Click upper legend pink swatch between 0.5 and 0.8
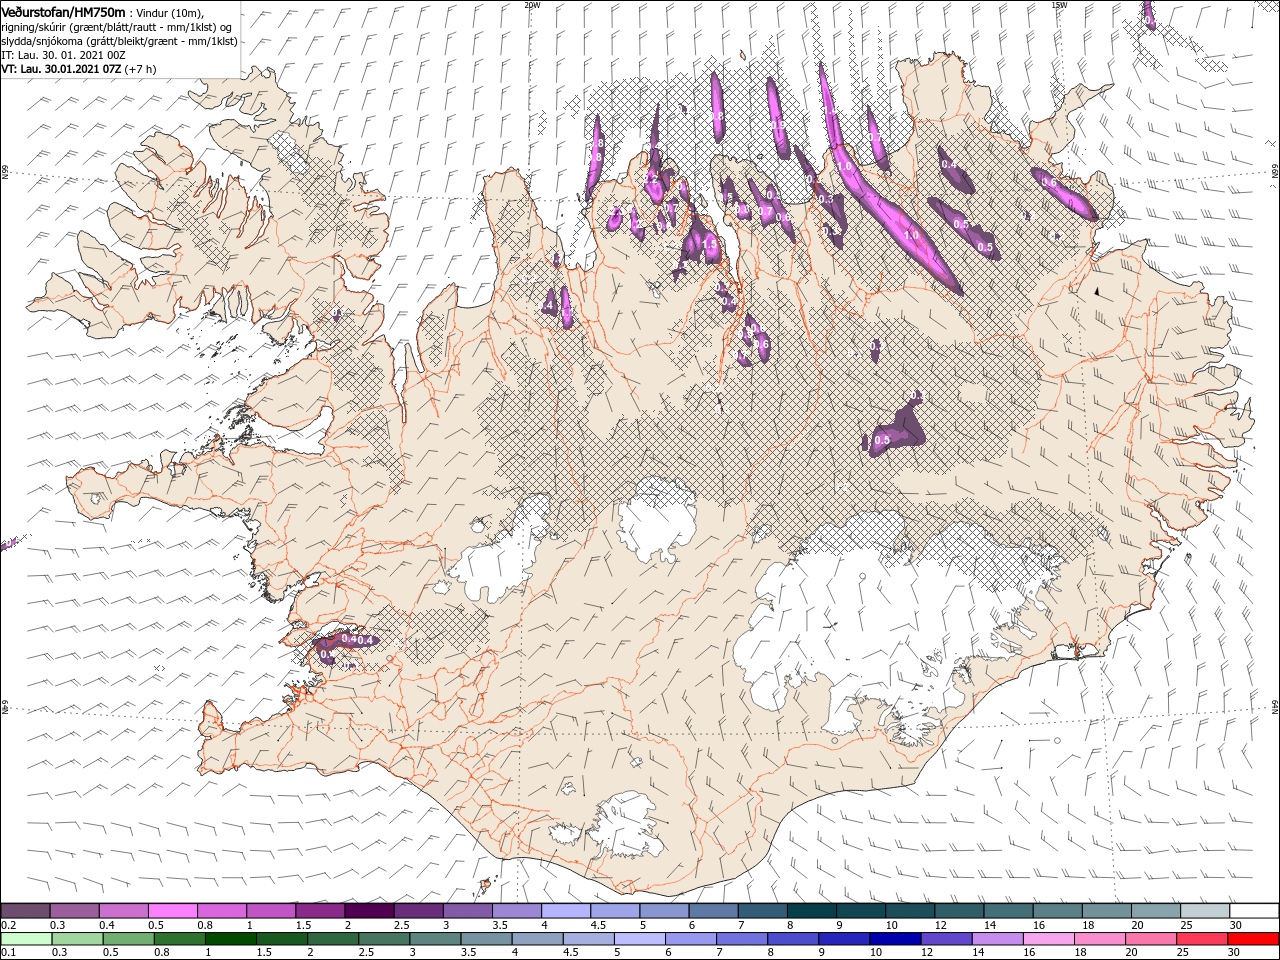 point(172,911)
